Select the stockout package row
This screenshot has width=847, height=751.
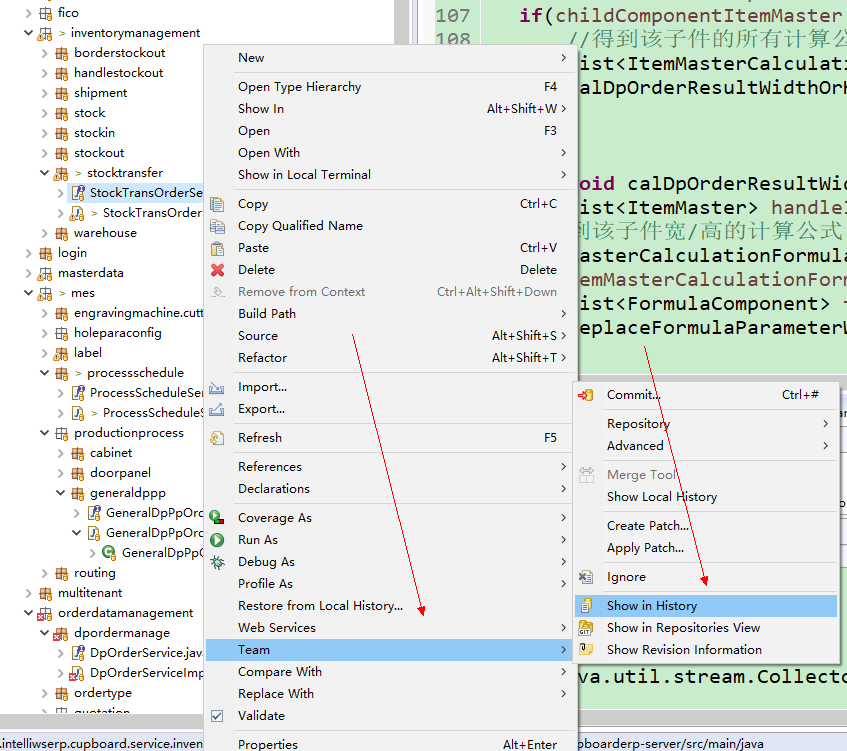[99, 153]
